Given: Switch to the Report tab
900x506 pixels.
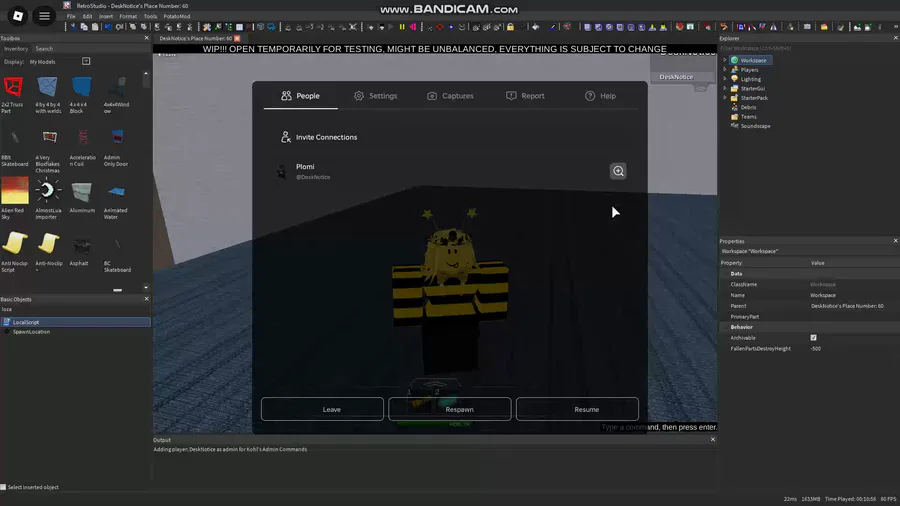Looking at the screenshot, I should click(525, 96).
